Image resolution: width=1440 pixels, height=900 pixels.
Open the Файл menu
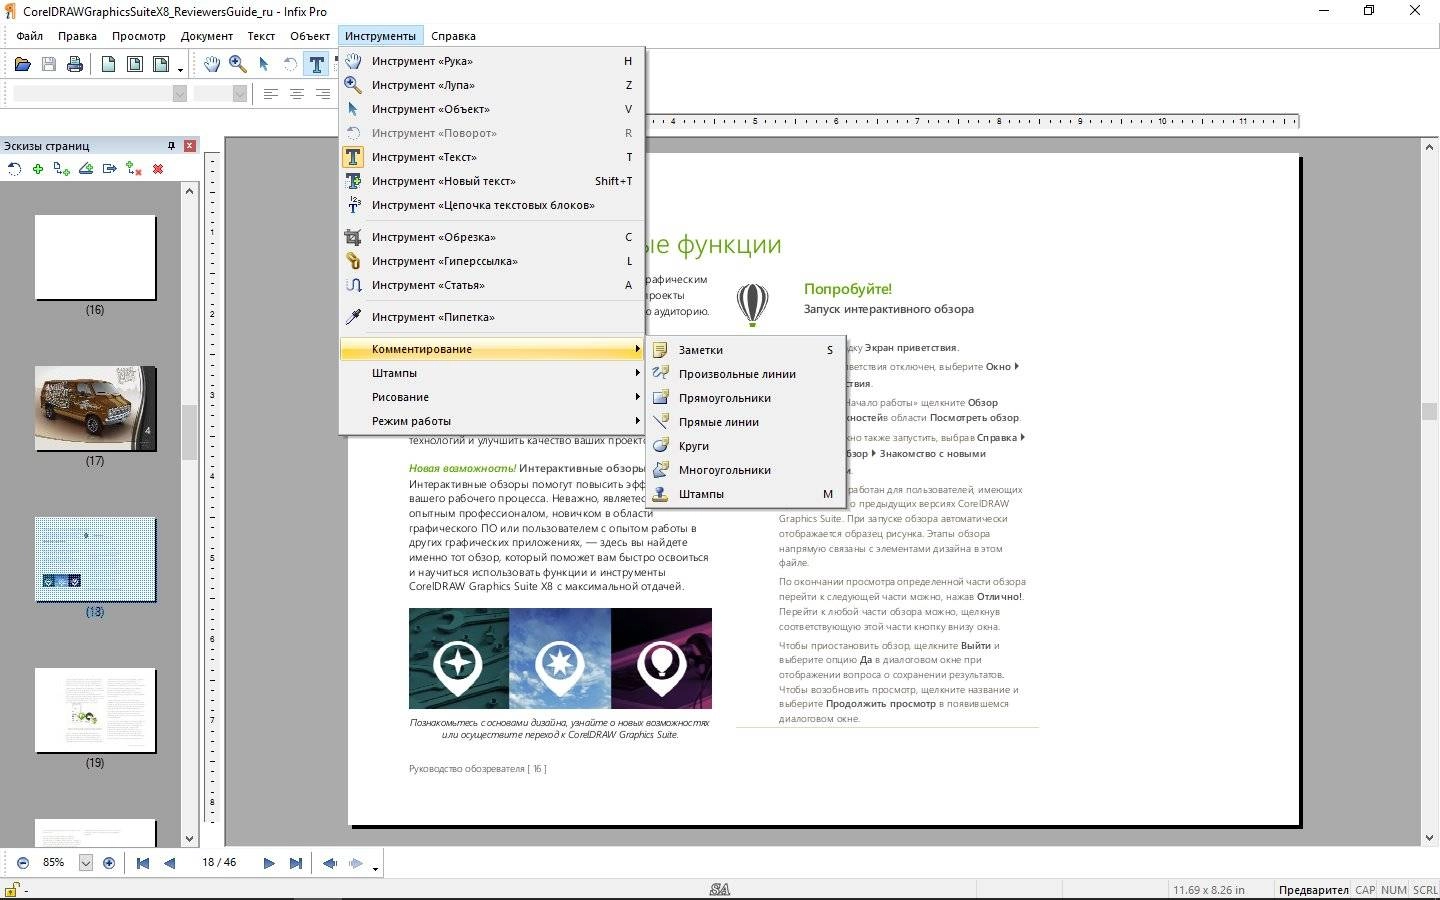[29, 36]
